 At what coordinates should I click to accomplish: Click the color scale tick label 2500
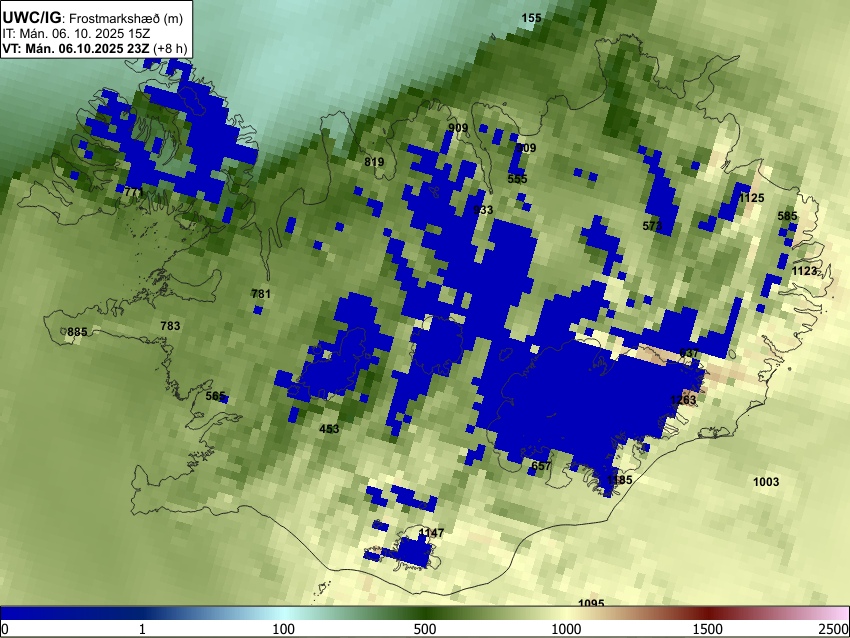[834, 629]
